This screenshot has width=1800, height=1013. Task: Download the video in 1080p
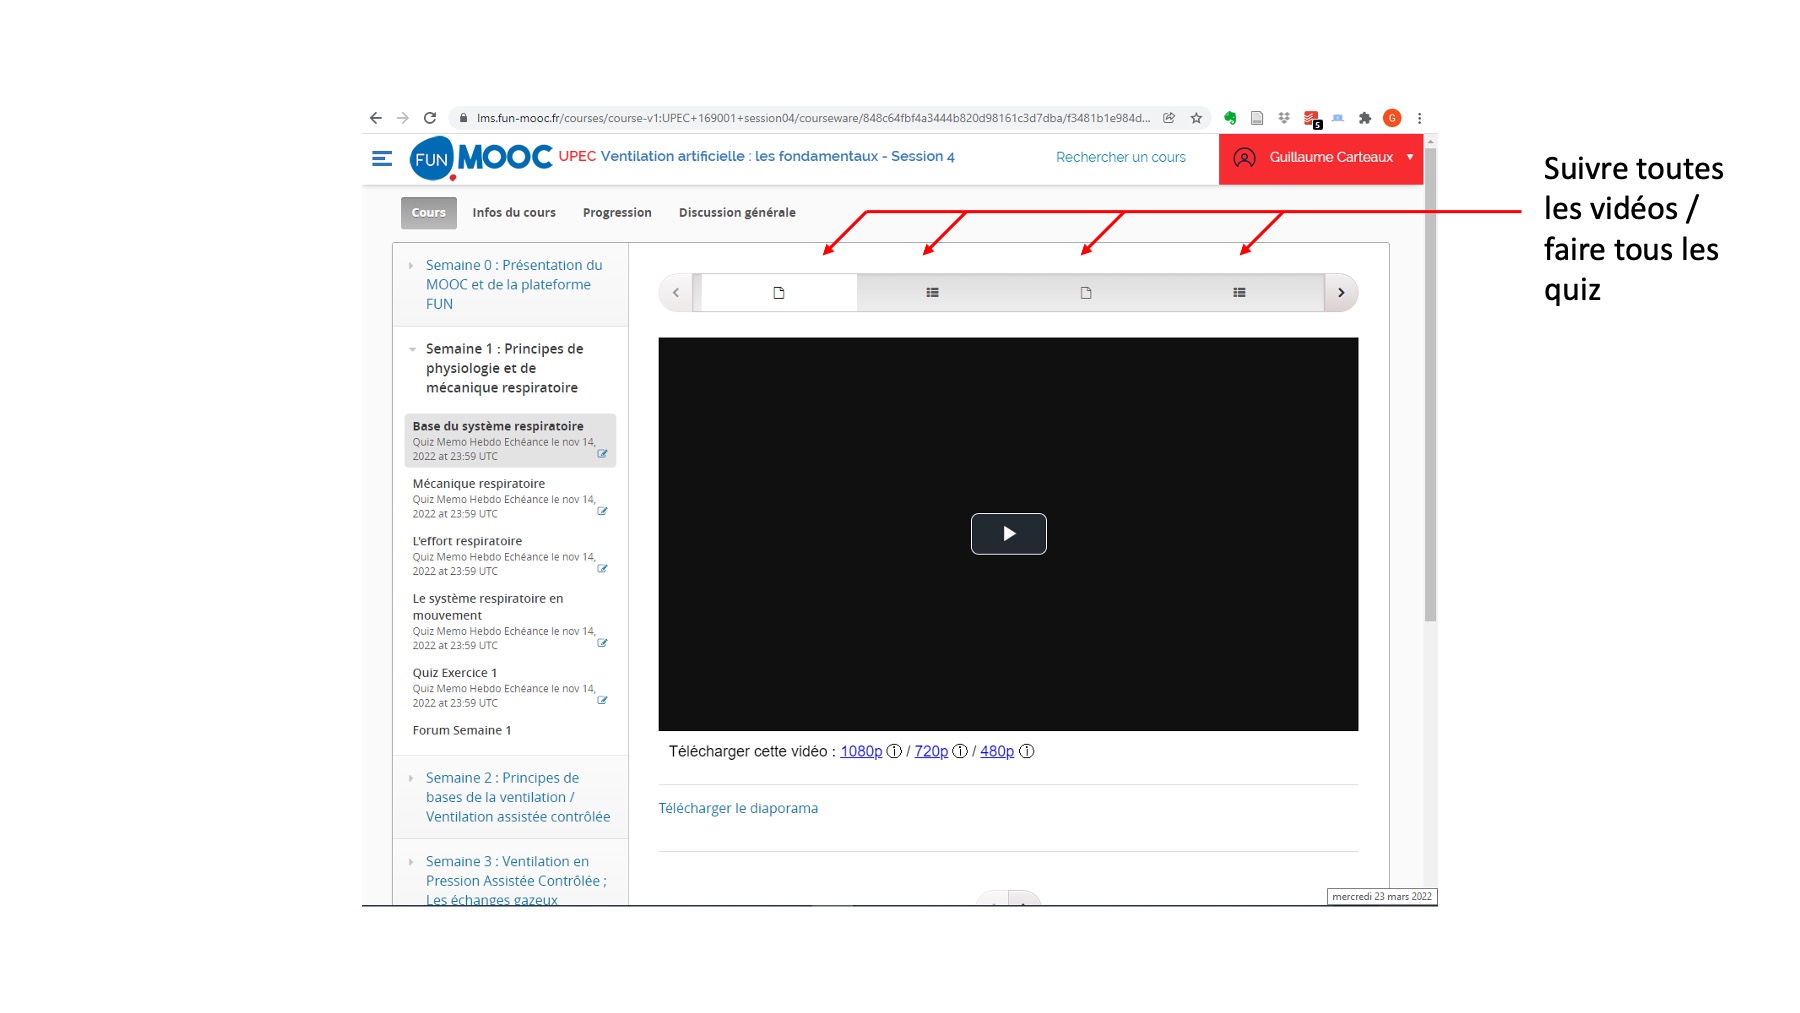click(x=860, y=752)
